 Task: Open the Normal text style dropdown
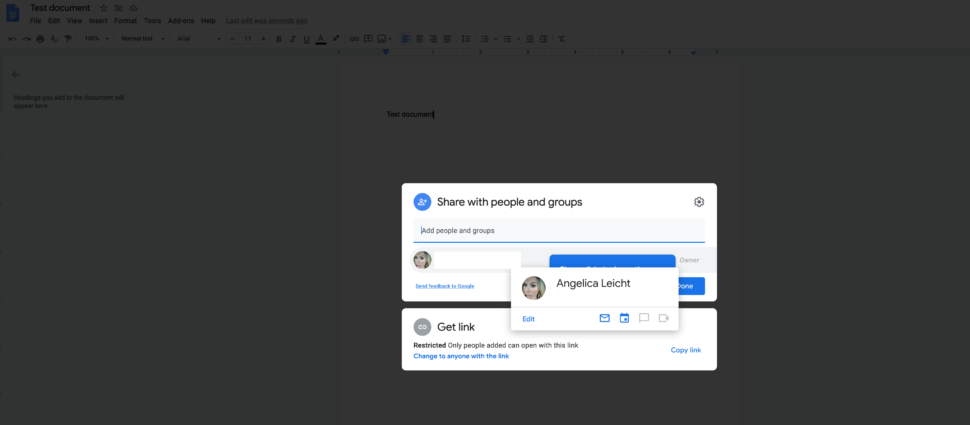(x=143, y=38)
